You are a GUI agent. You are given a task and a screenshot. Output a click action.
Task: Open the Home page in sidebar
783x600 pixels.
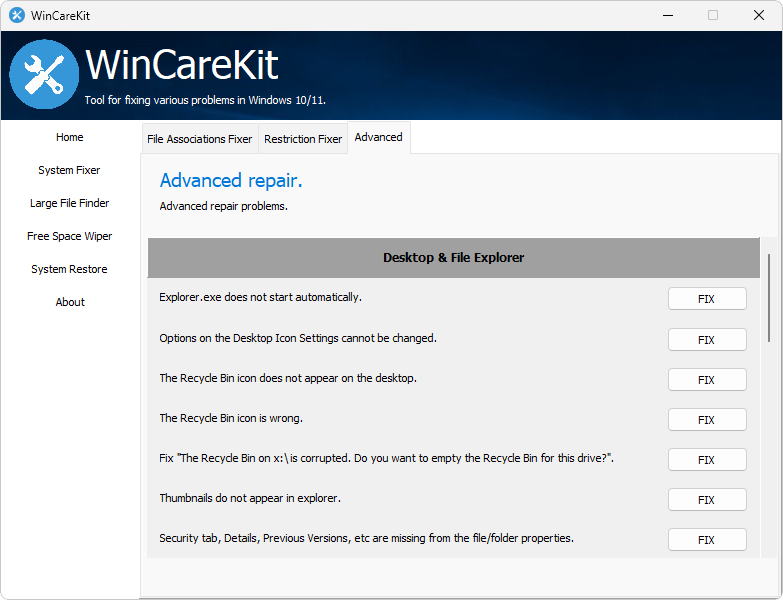click(70, 138)
